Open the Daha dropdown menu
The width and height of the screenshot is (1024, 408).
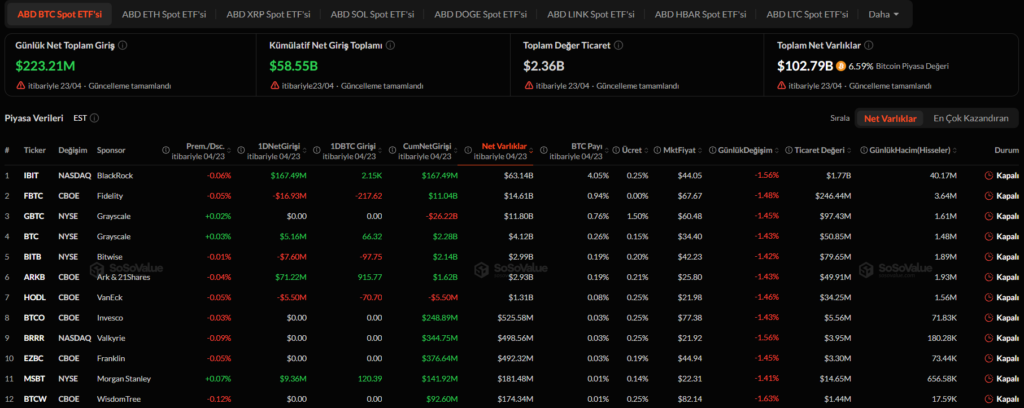(x=883, y=15)
